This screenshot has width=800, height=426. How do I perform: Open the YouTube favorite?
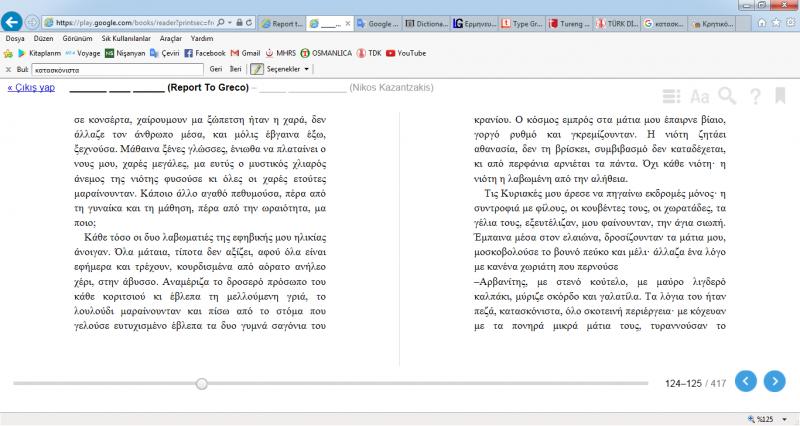(406, 53)
